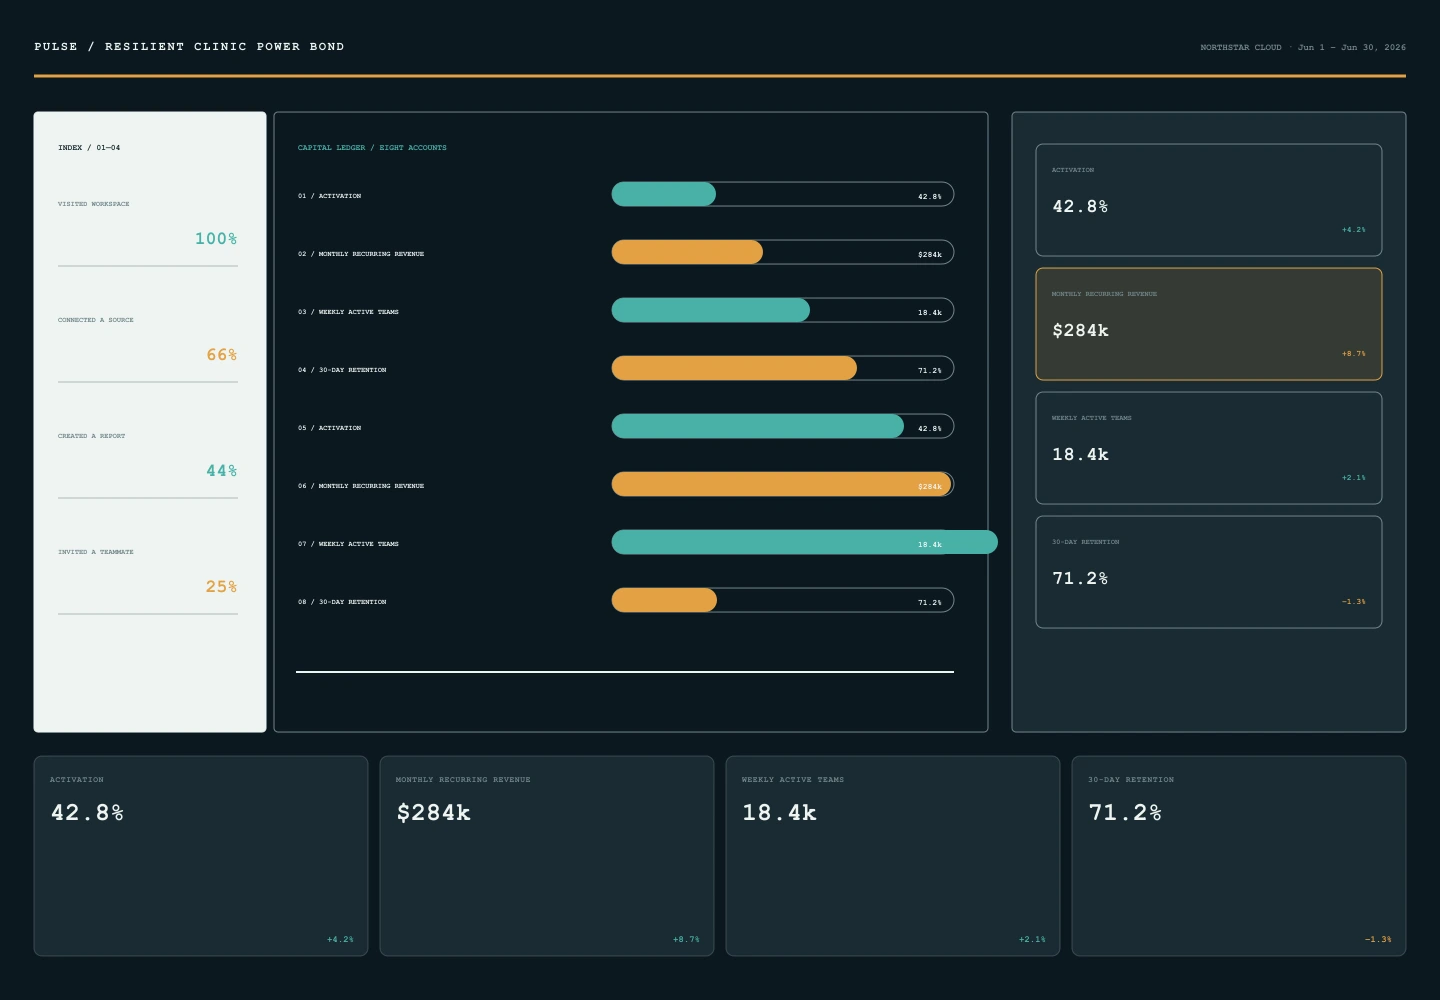Click the "Invited a teammate" step label
This screenshot has height=1000, width=1440.
(x=96, y=552)
